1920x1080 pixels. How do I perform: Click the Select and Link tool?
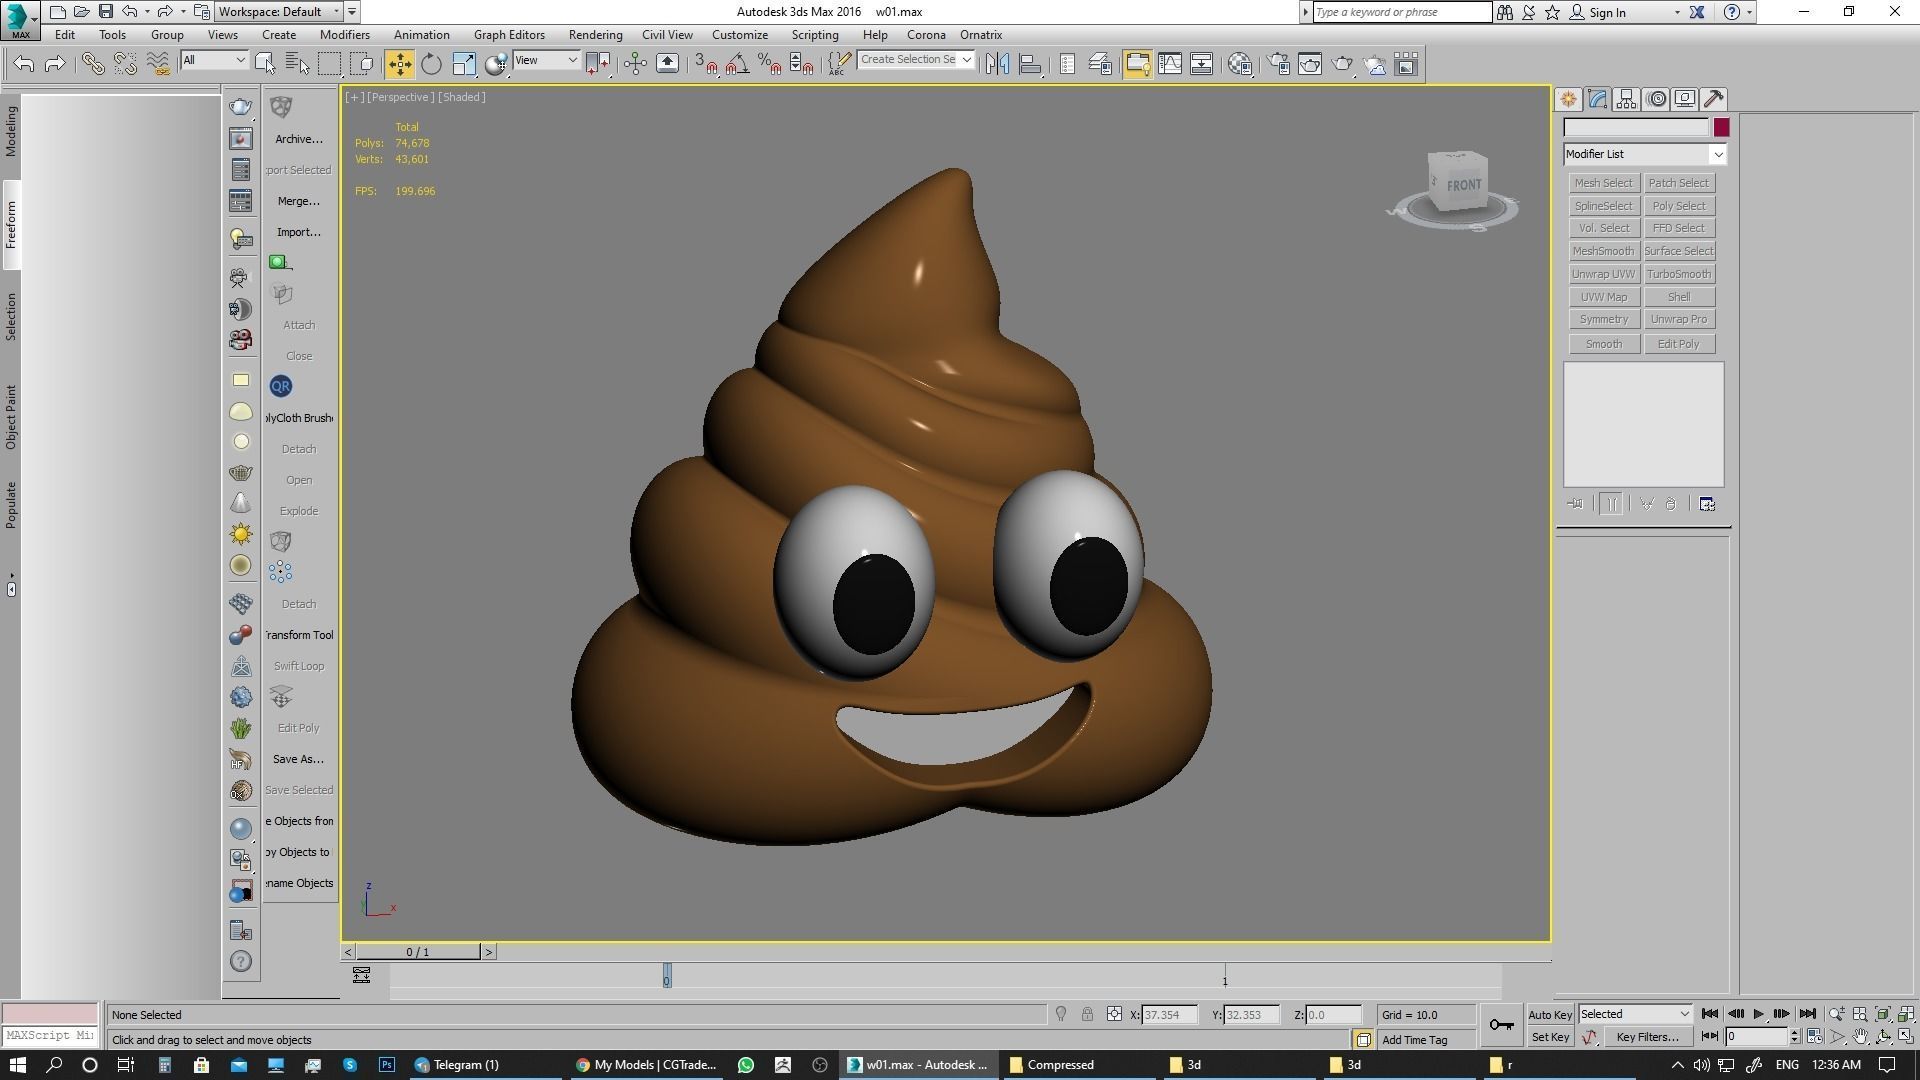[92, 64]
